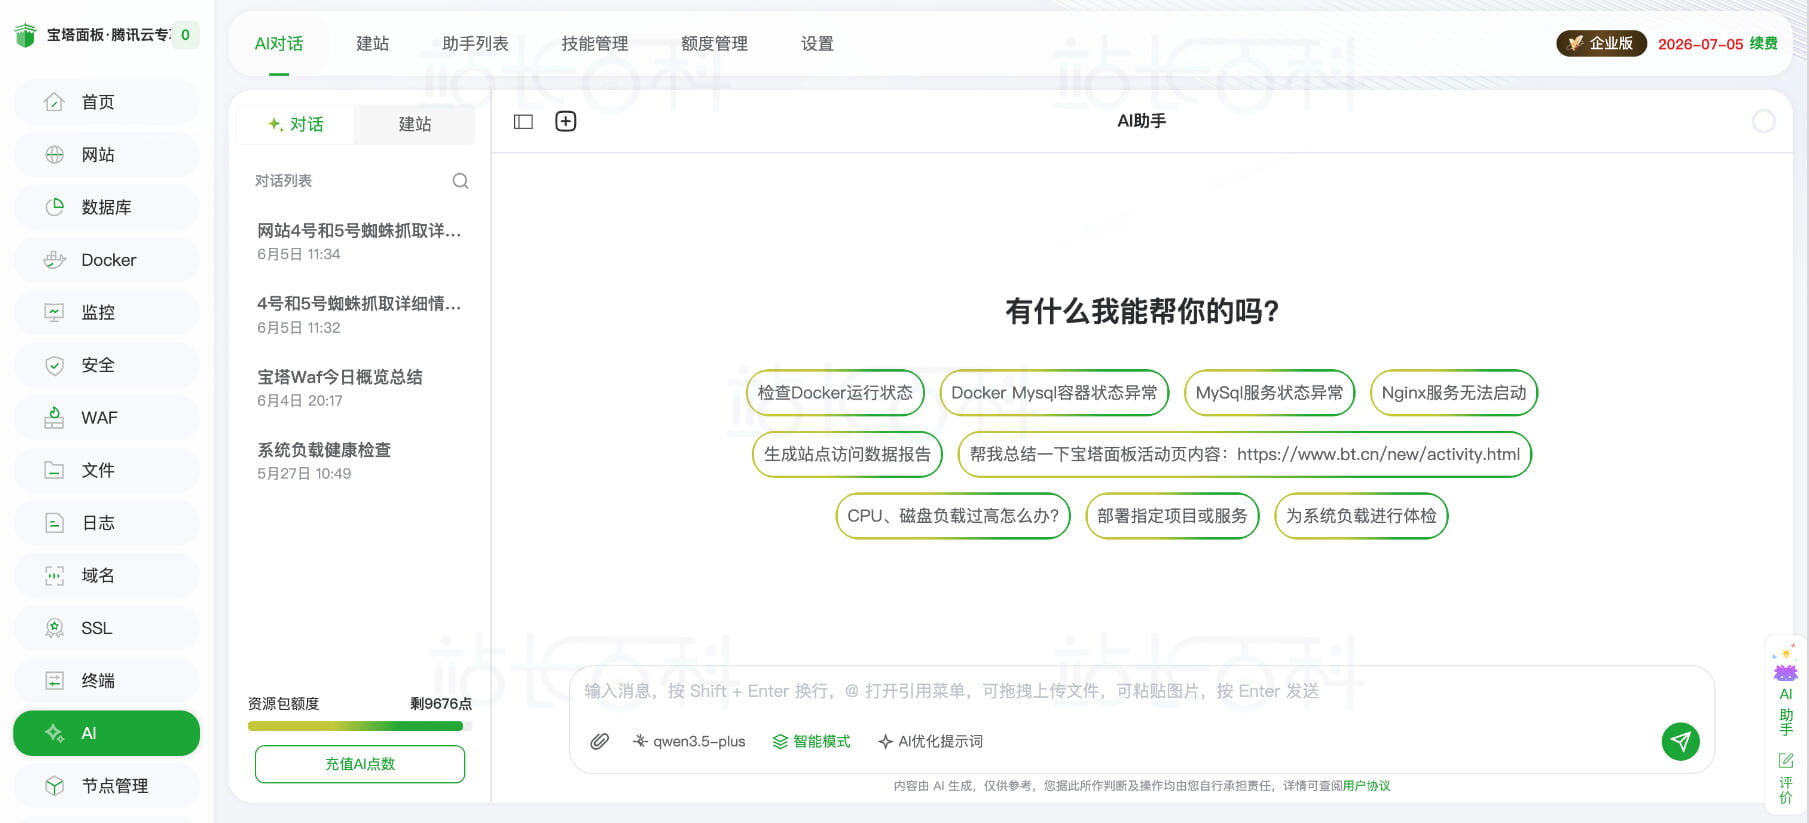Image resolution: width=1809 pixels, height=823 pixels.
Task: Open the 网站 website globe icon
Action: [x=55, y=155]
